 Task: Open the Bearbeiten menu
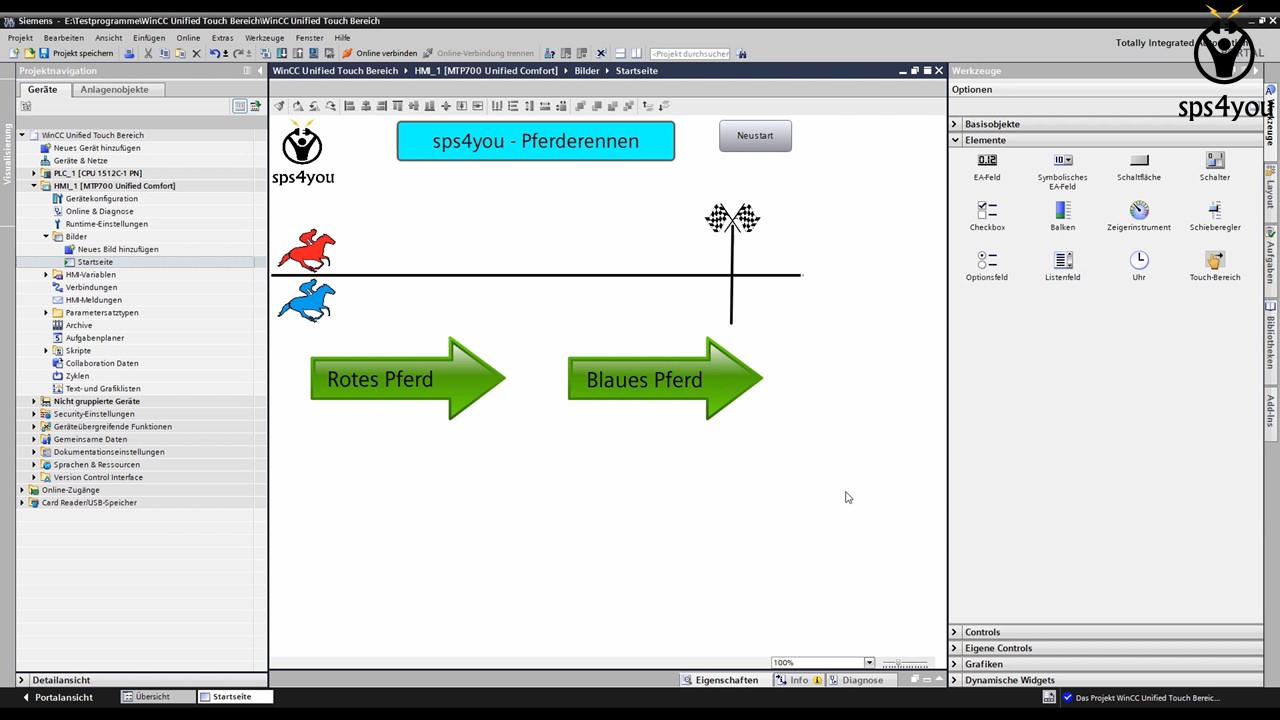click(x=64, y=38)
